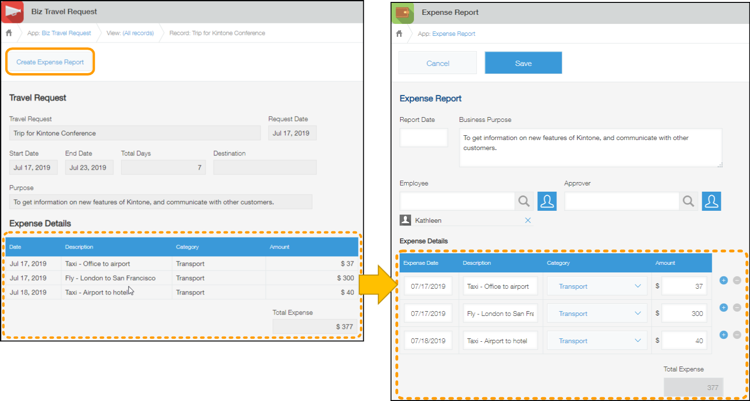Open the user picker icon for Employee
The height and width of the screenshot is (401, 750).
[547, 201]
